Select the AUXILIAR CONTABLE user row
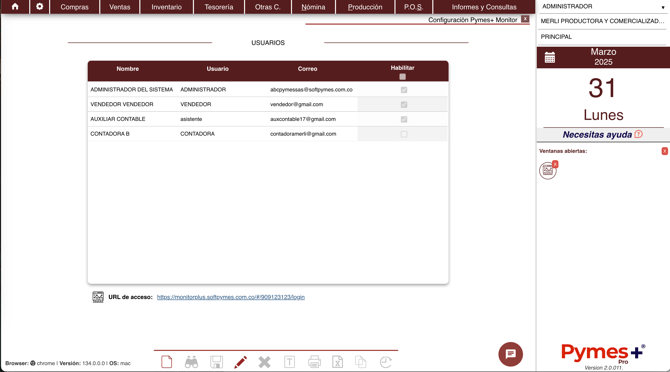Screen dimensions: 670x372 (268, 119)
